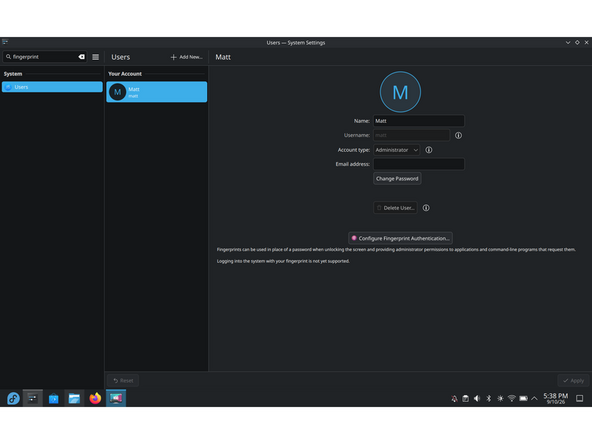This screenshot has width=592, height=444.
Task: Select the Matt account in user list
Action: tap(157, 92)
